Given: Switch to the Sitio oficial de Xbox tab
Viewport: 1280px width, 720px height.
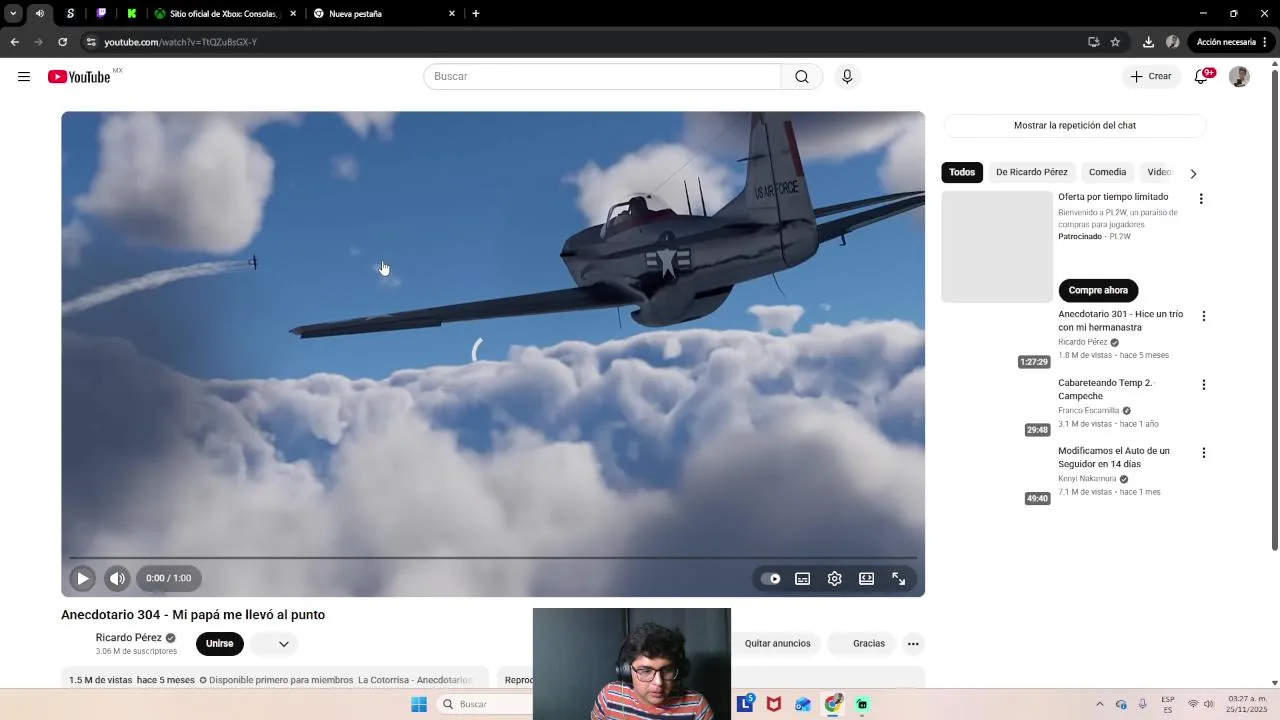Looking at the screenshot, I should 223,14.
